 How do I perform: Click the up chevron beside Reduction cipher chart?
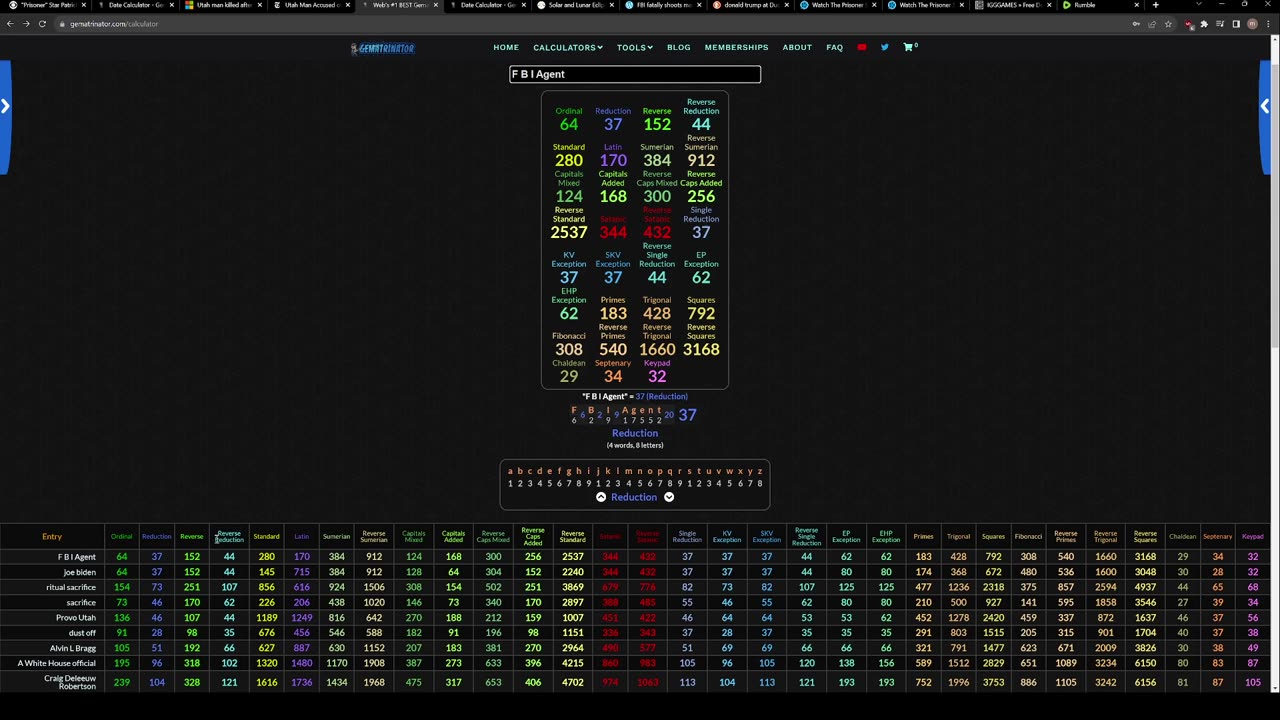pyautogui.click(x=601, y=497)
